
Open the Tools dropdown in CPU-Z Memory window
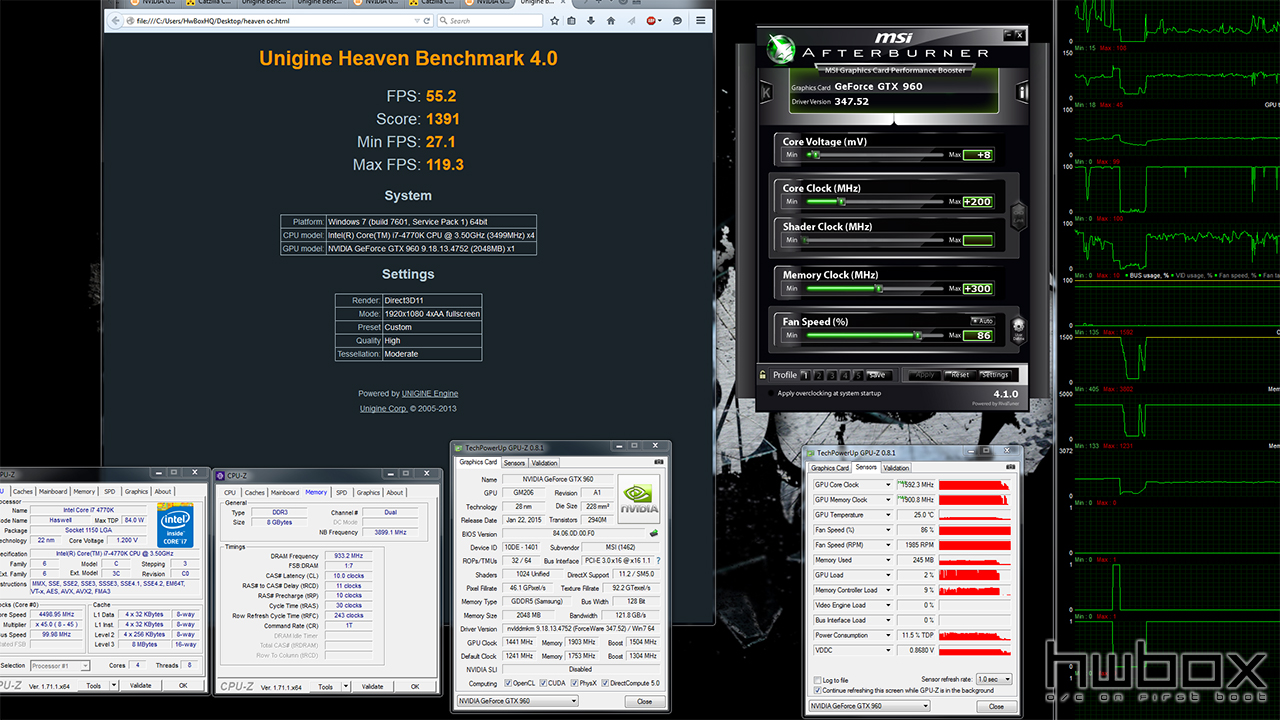pos(344,686)
